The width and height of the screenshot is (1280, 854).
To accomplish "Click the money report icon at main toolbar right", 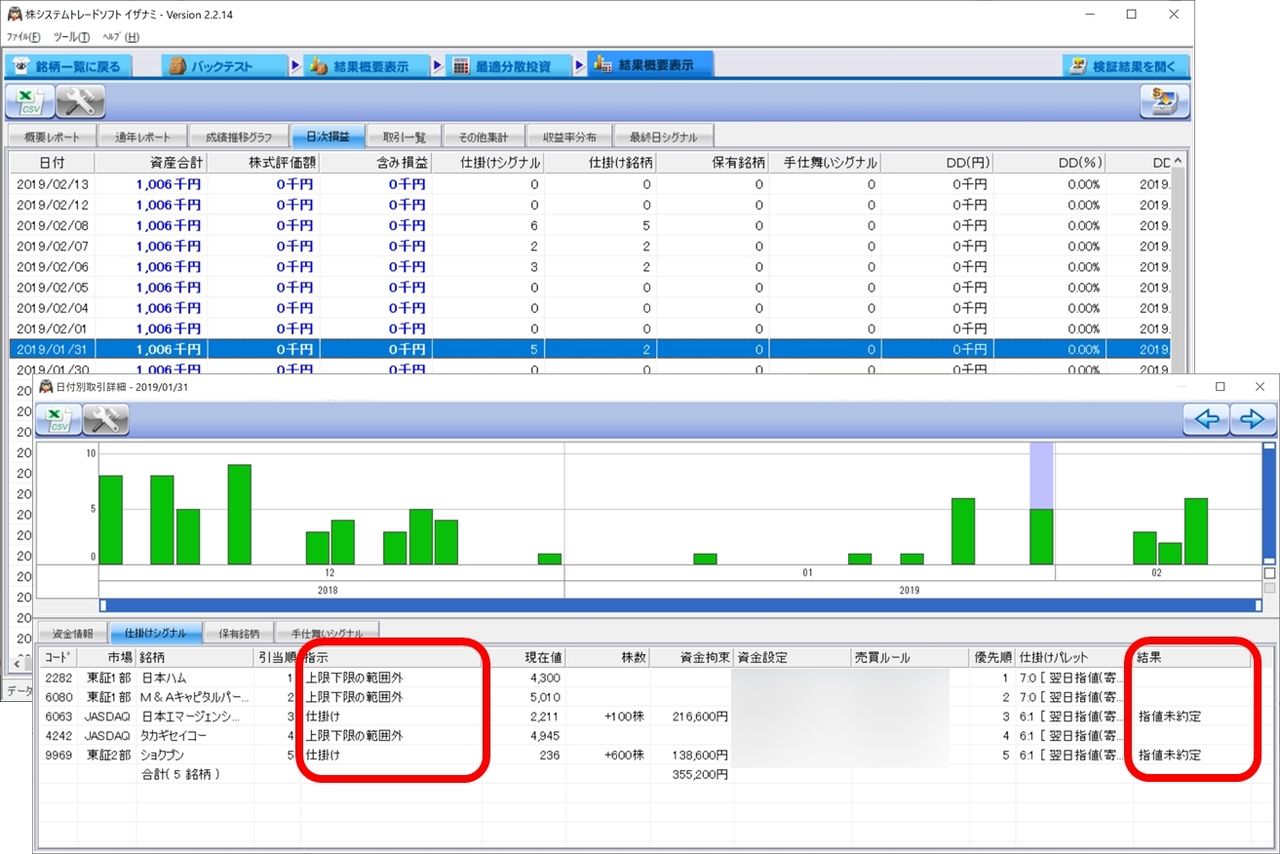I will click(x=1164, y=101).
